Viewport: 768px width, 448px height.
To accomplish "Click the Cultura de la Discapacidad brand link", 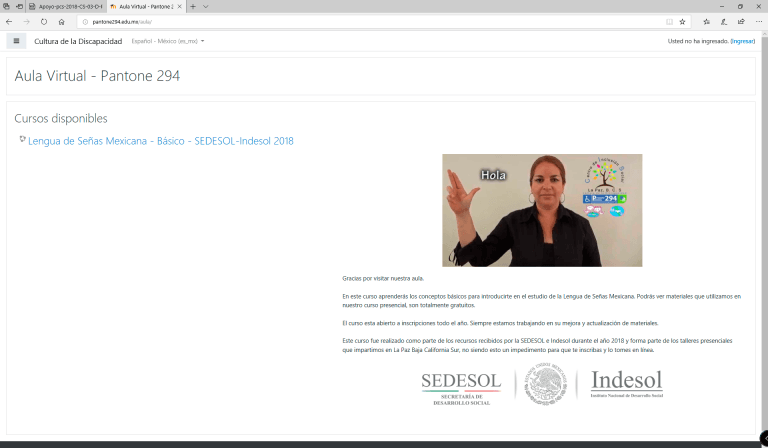I will pos(78,41).
